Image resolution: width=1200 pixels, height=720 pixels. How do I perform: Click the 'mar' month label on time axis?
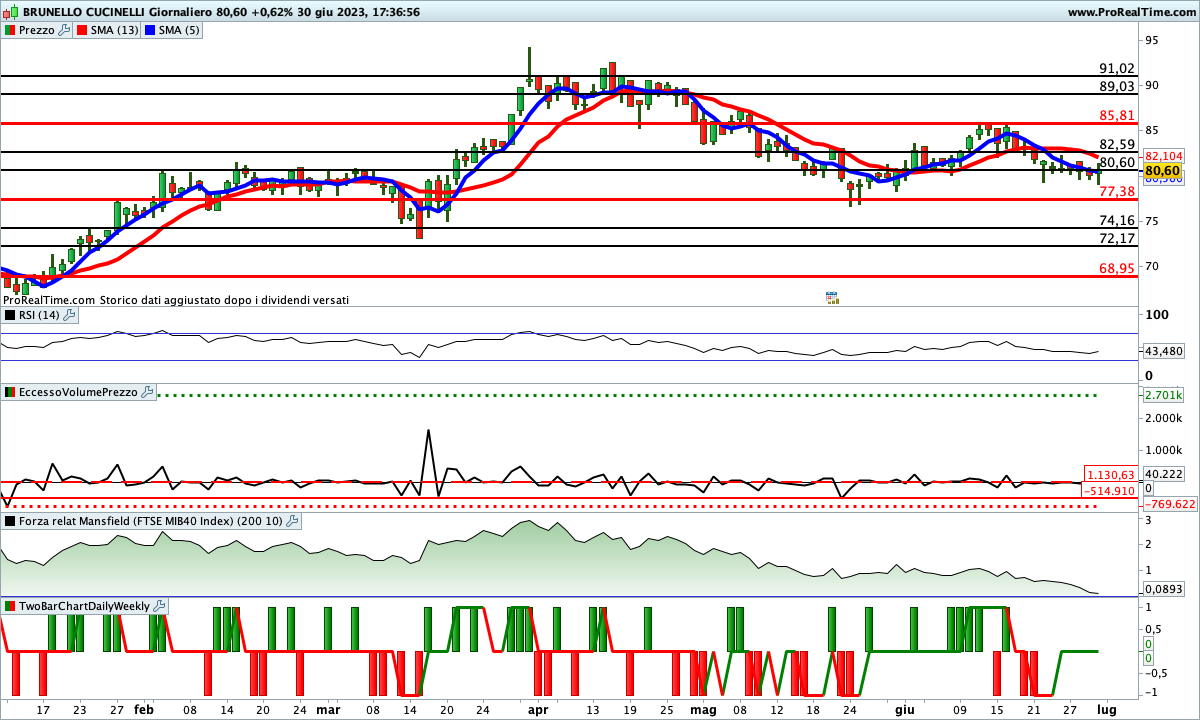328,708
